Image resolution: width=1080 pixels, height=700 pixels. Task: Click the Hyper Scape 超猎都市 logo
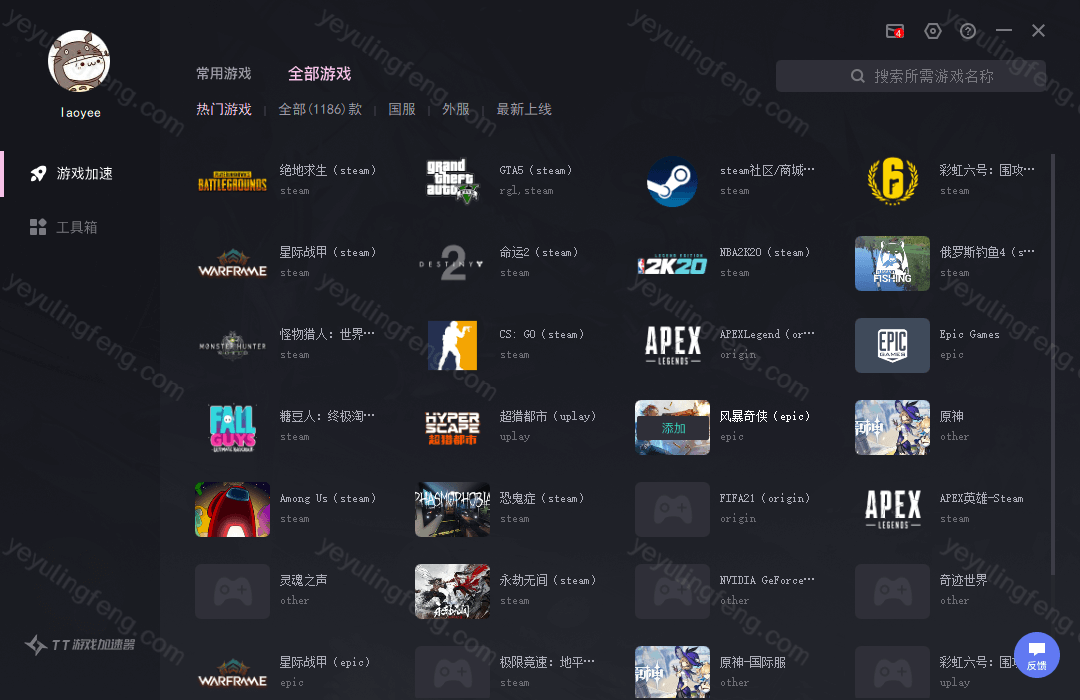coord(453,427)
